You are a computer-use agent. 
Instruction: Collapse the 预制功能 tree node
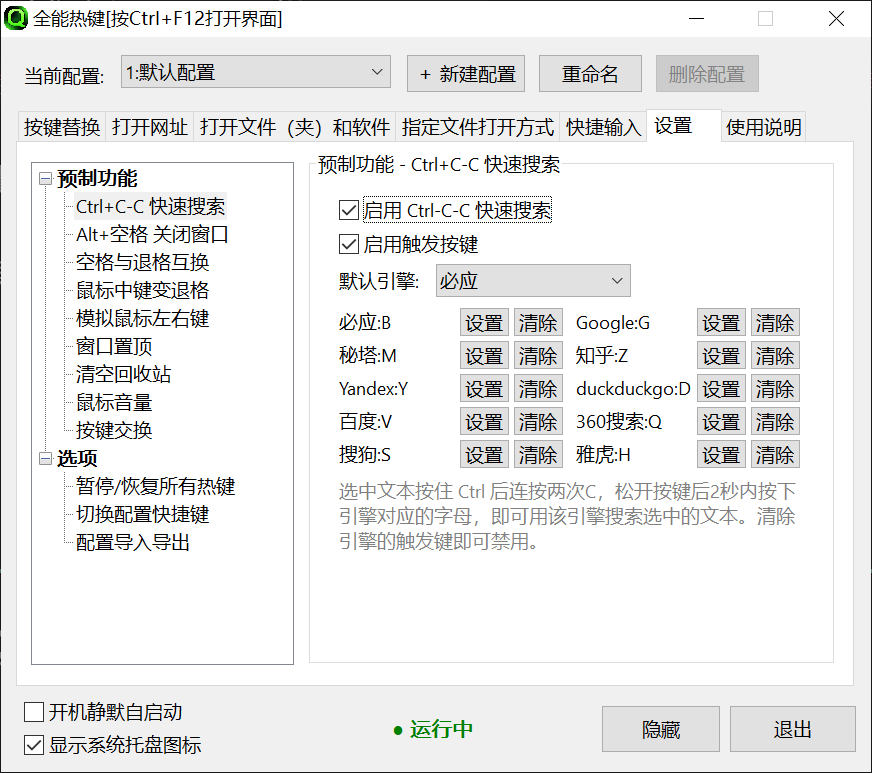tap(45, 179)
